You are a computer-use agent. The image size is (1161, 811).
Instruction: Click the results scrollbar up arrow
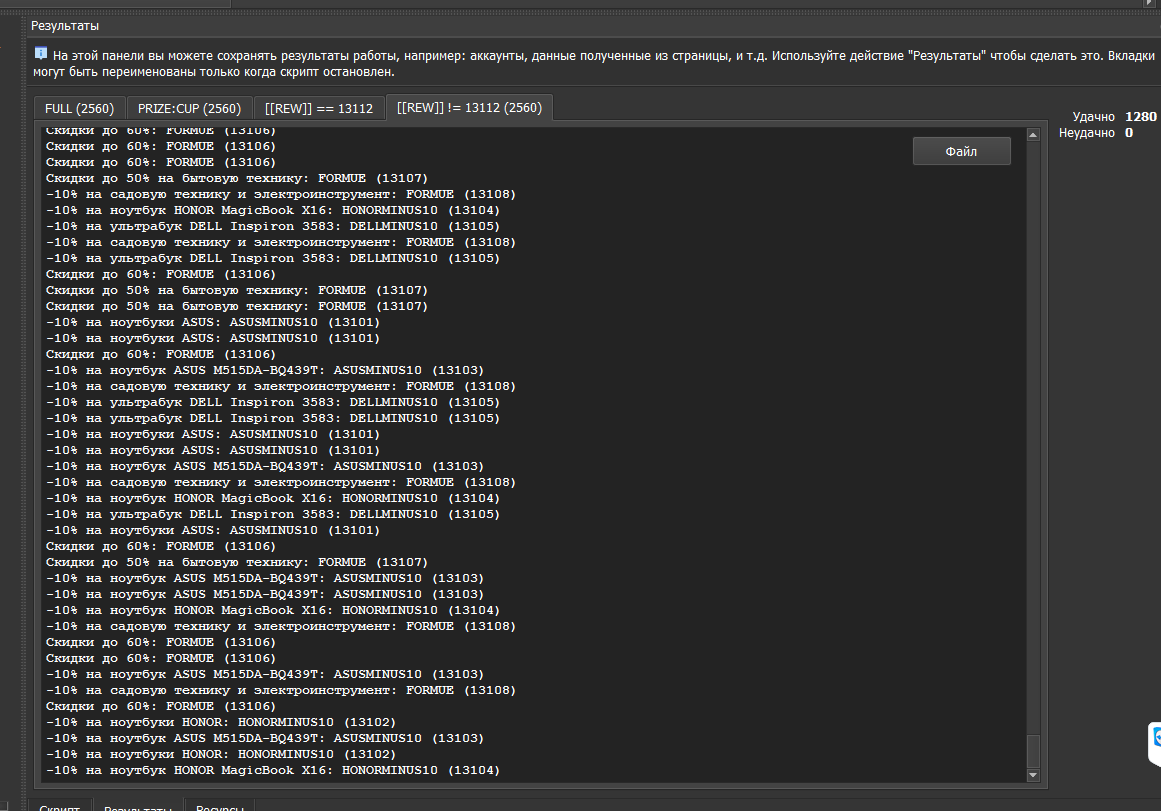point(1033,135)
